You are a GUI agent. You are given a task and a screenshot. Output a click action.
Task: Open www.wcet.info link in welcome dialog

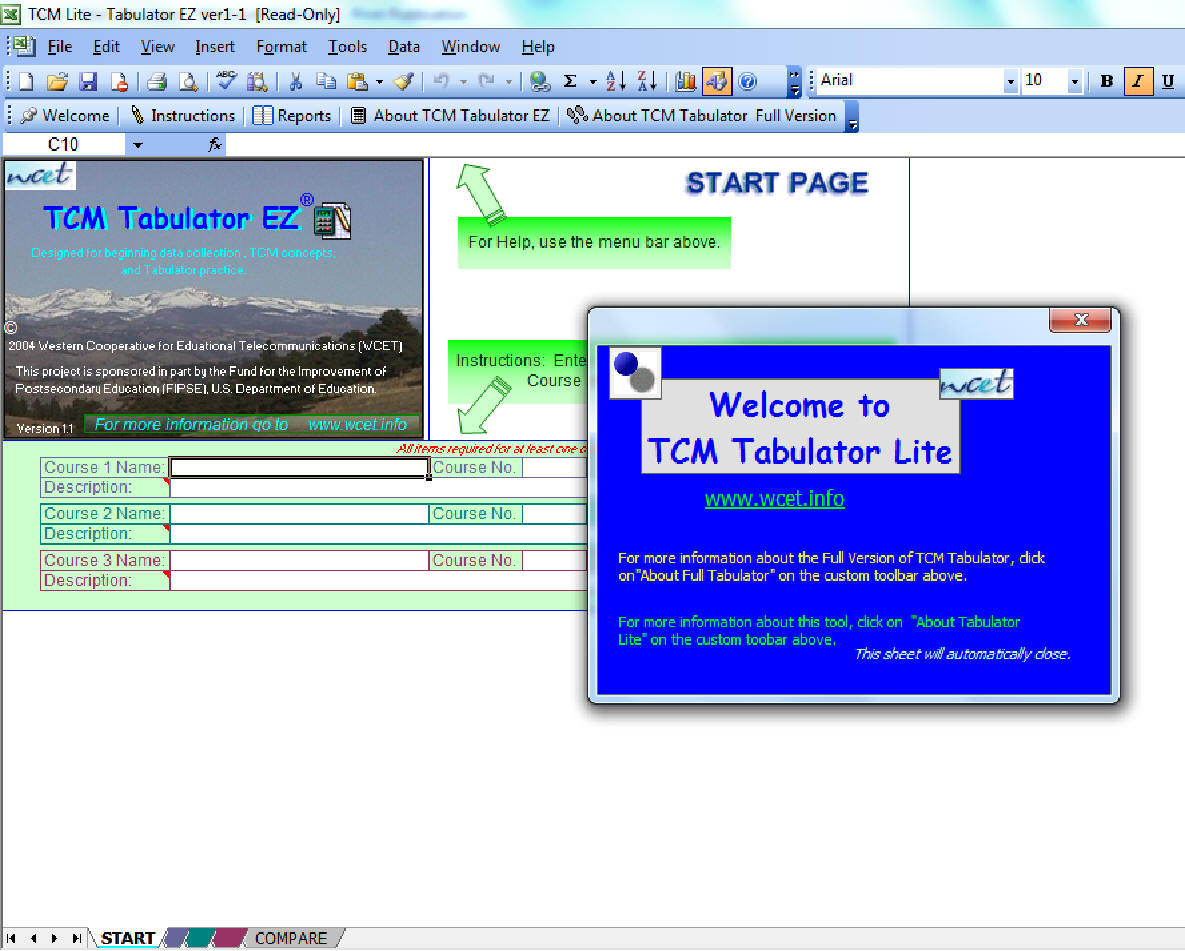[774, 498]
